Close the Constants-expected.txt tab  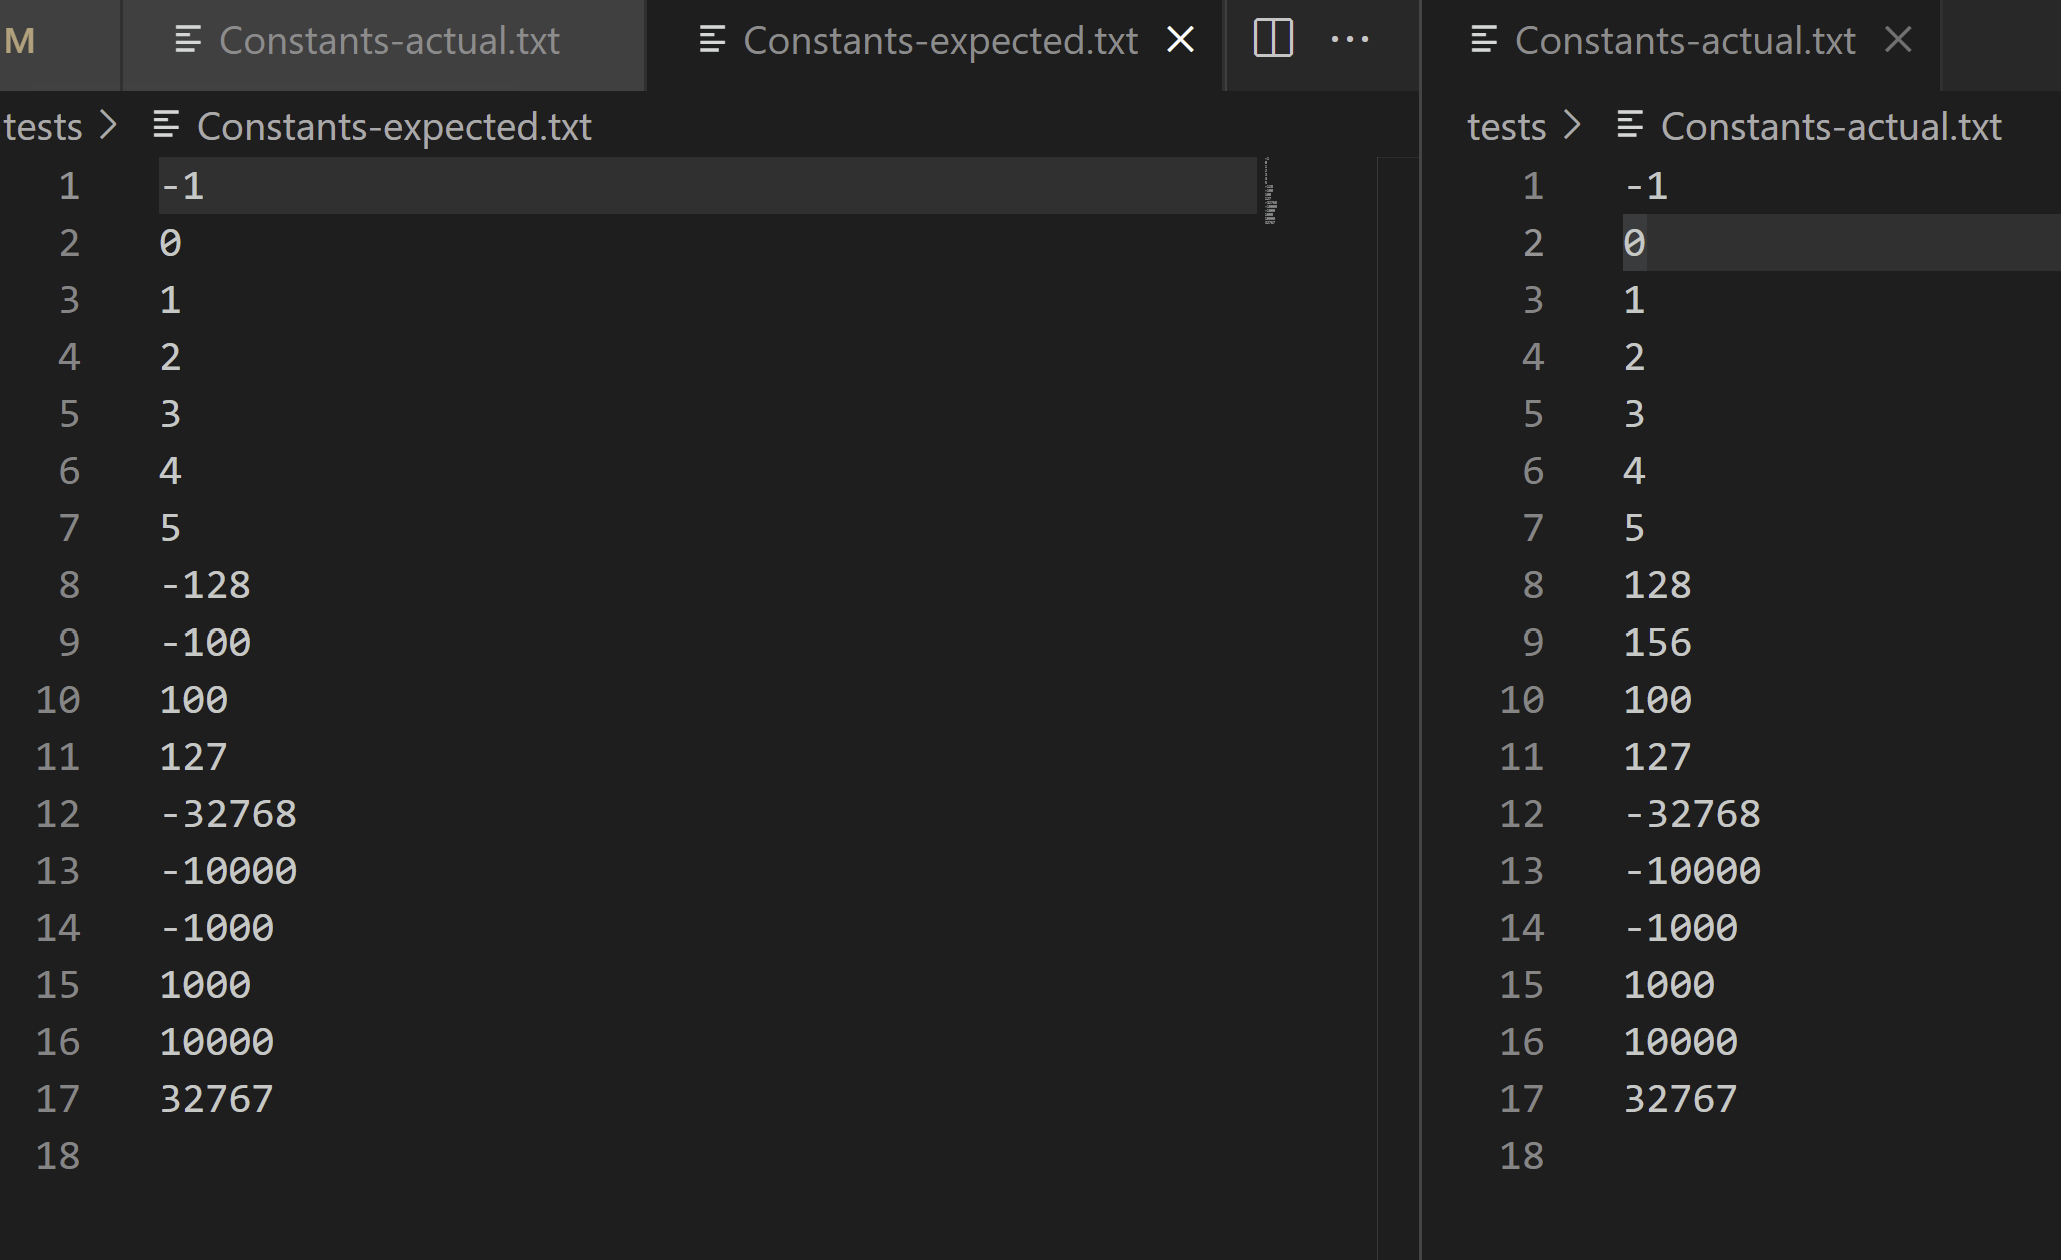[1181, 40]
